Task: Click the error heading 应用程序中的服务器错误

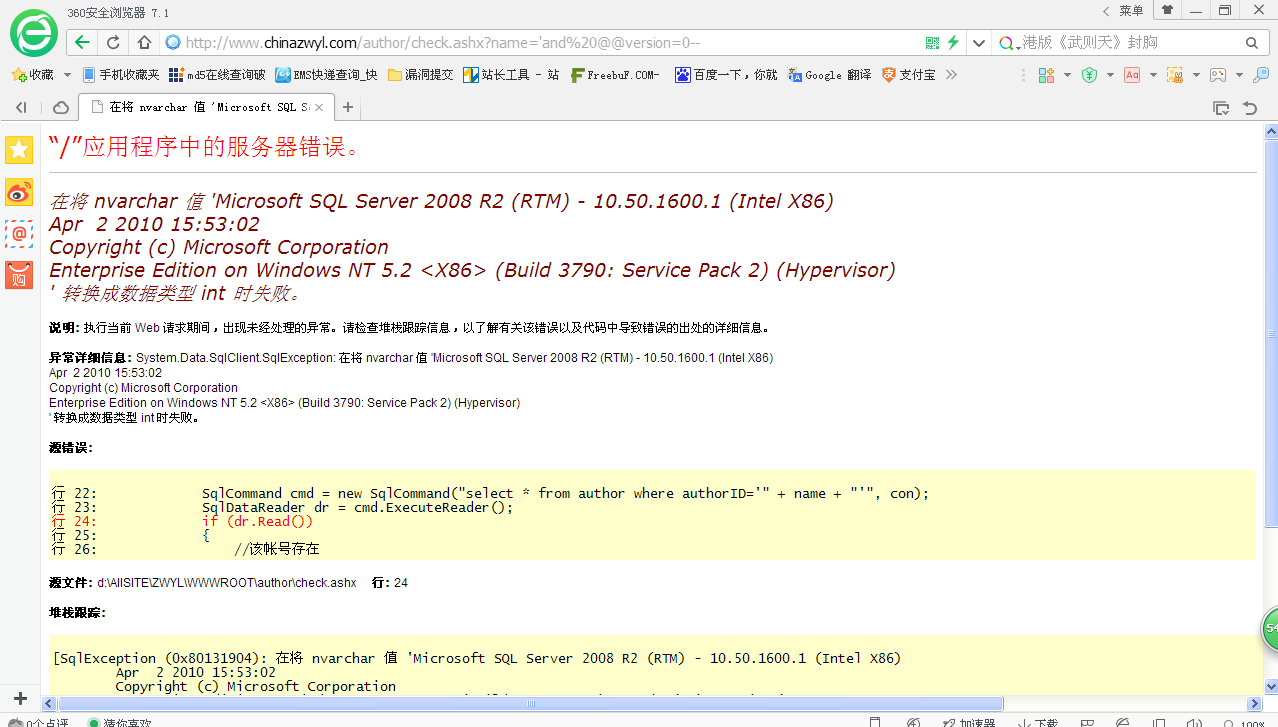Action: [x=205, y=148]
